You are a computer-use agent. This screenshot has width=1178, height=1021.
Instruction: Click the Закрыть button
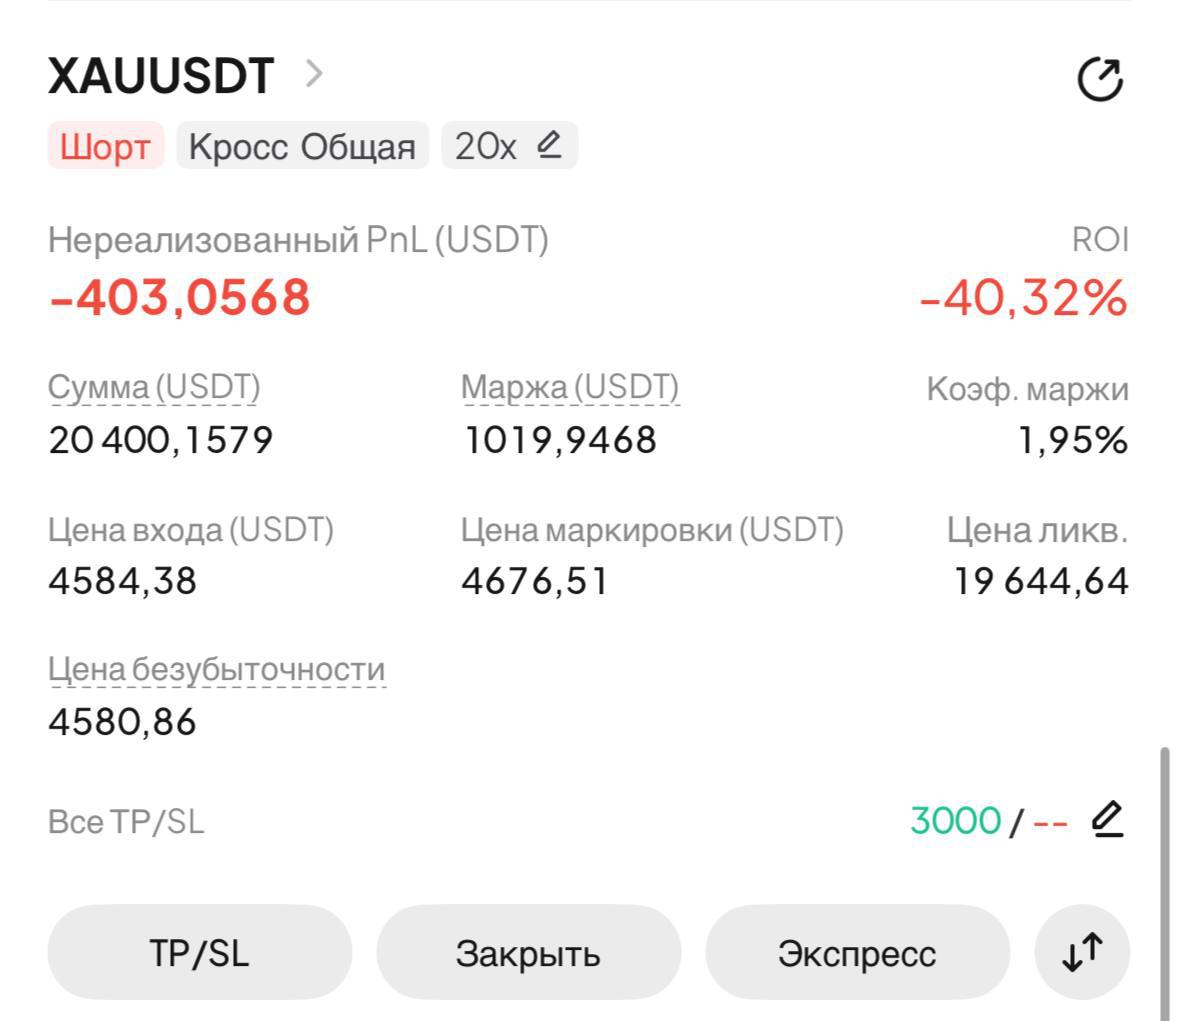coord(528,952)
